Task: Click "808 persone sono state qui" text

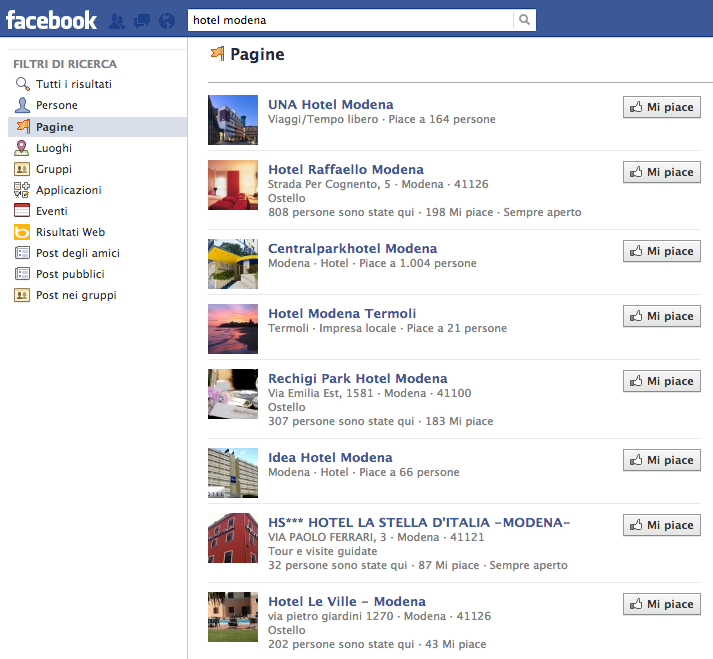Action: (341, 212)
